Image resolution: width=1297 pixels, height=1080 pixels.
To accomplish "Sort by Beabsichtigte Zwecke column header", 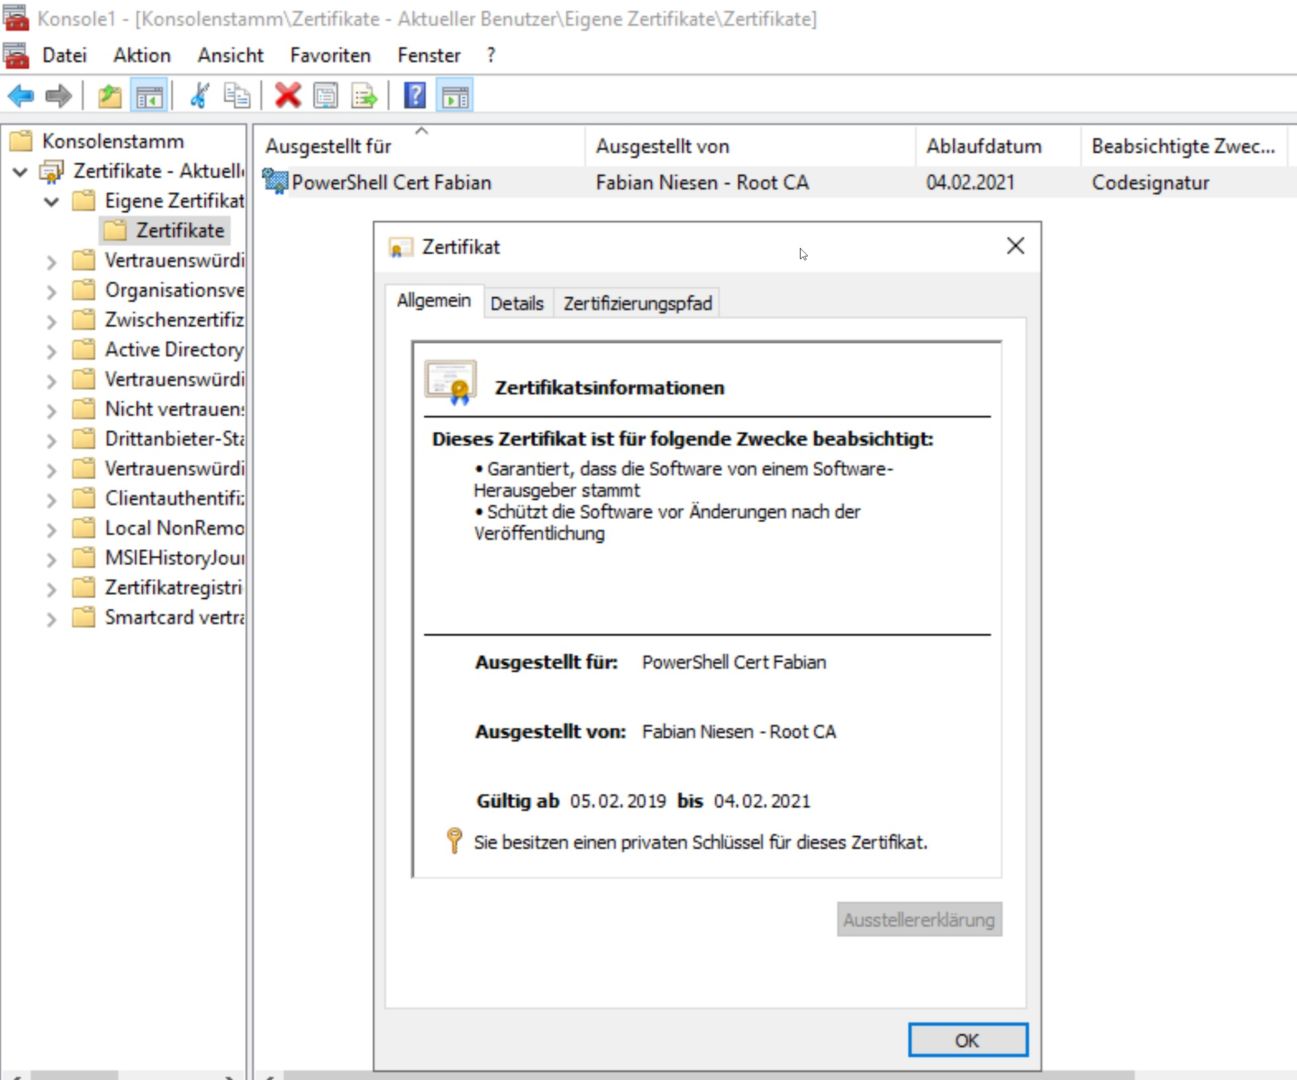I will point(1185,146).
